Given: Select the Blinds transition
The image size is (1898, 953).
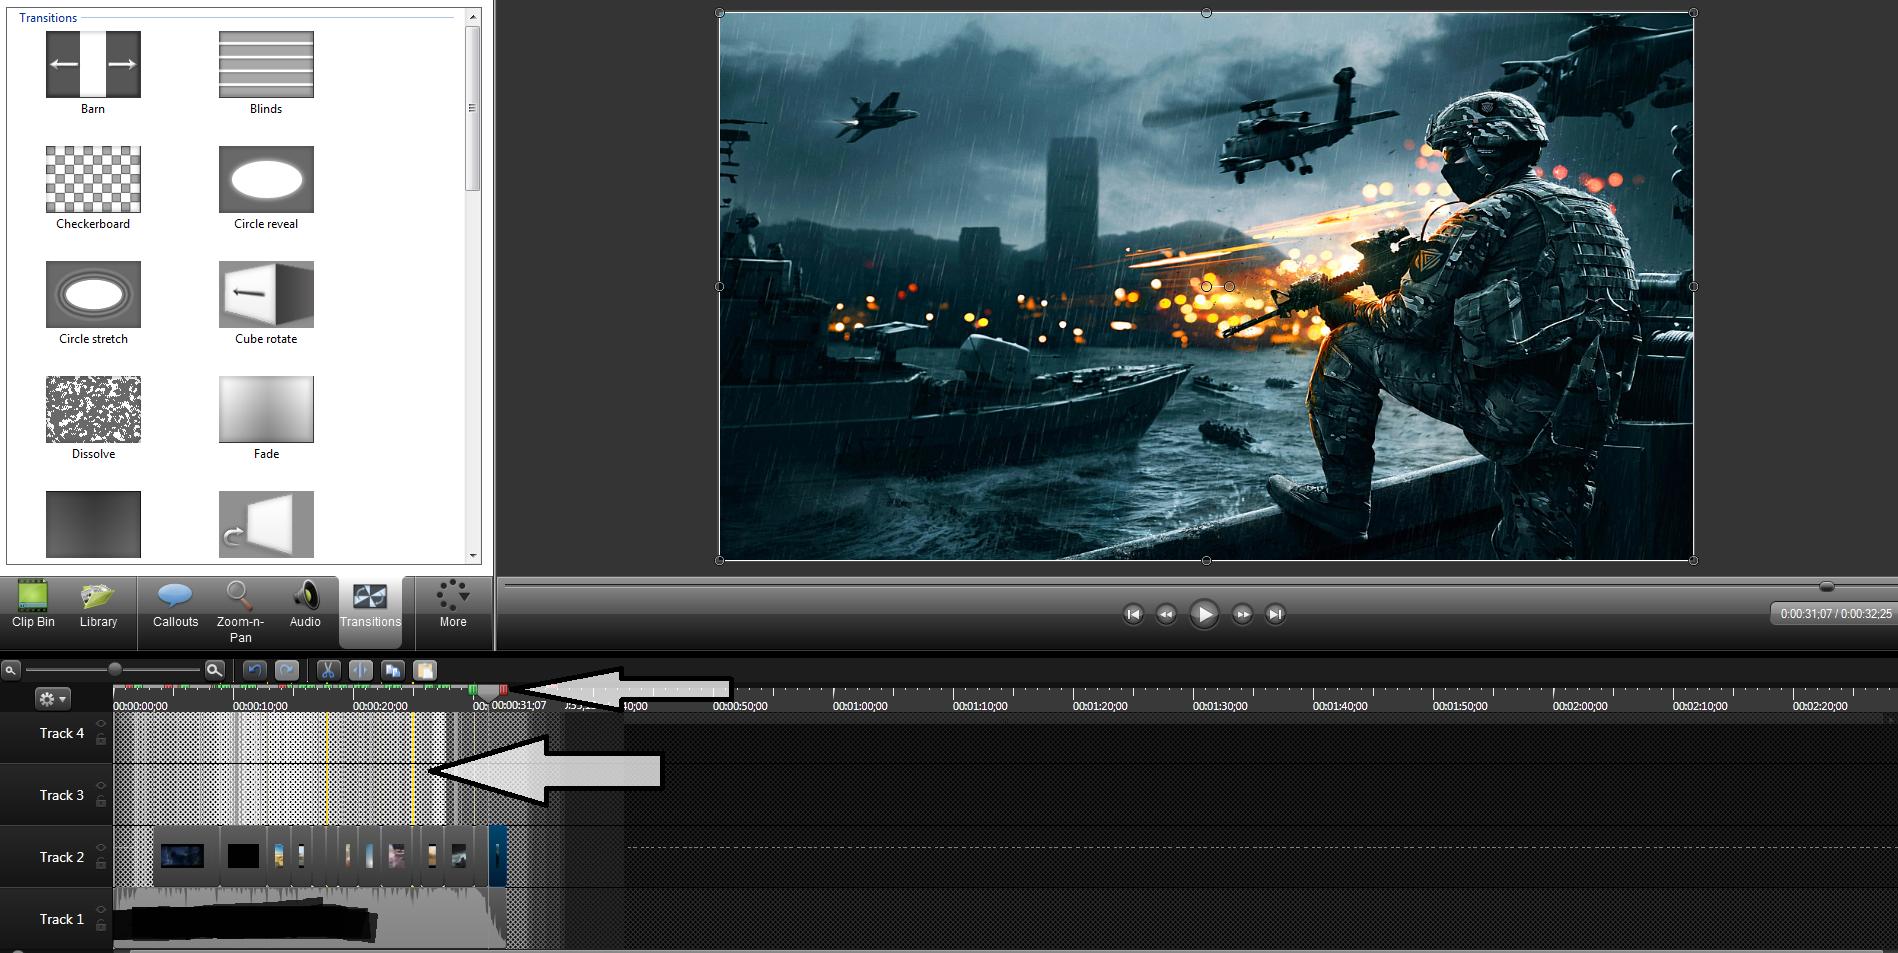Looking at the screenshot, I should [x=266, y=73].
